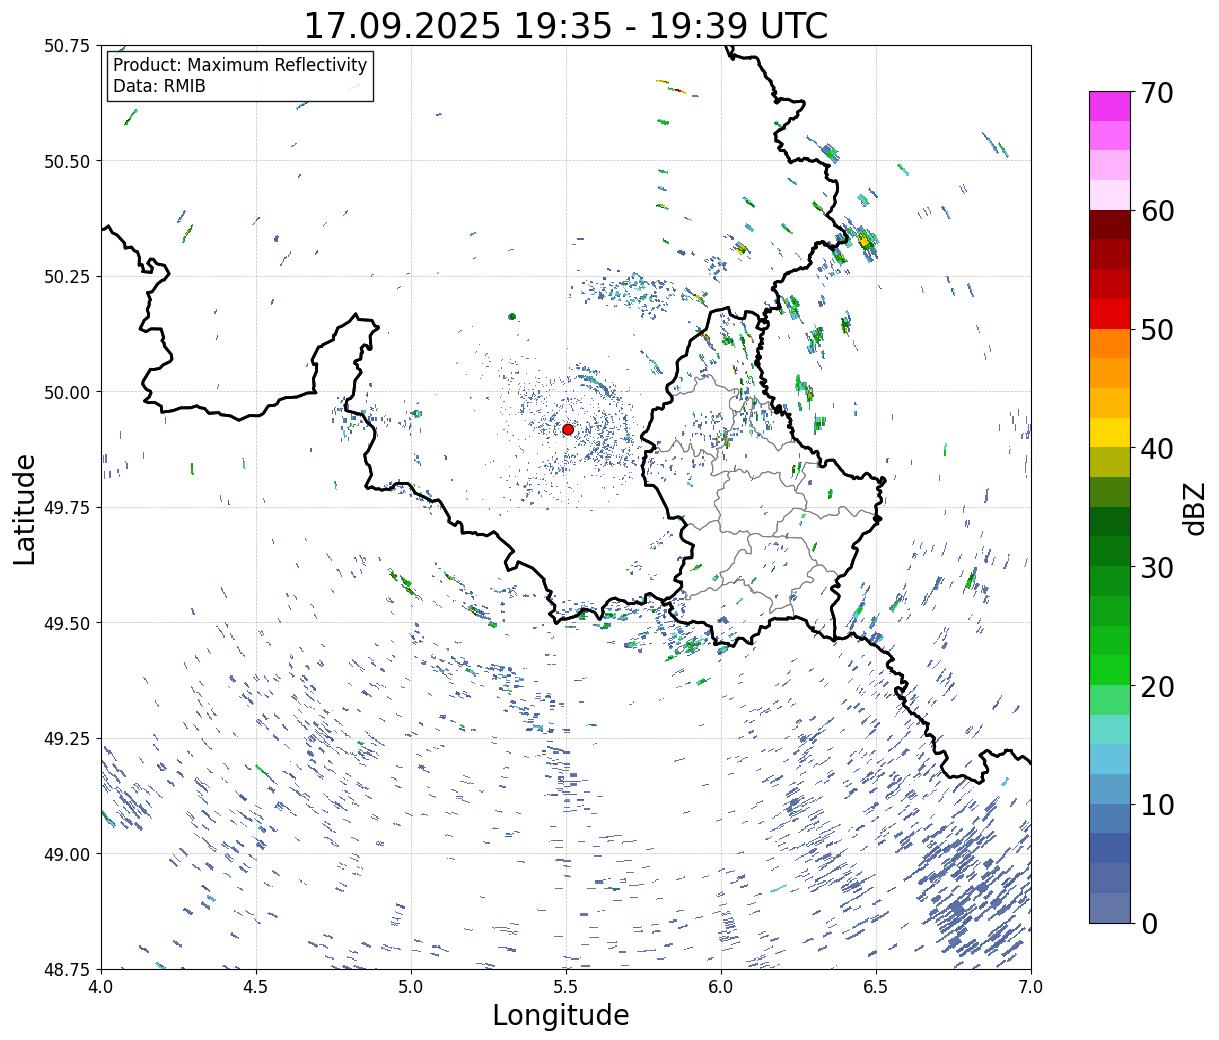Click the 'Longitude' axis label
The height and width of the screenshot is (1040, 1219).
561,1015
